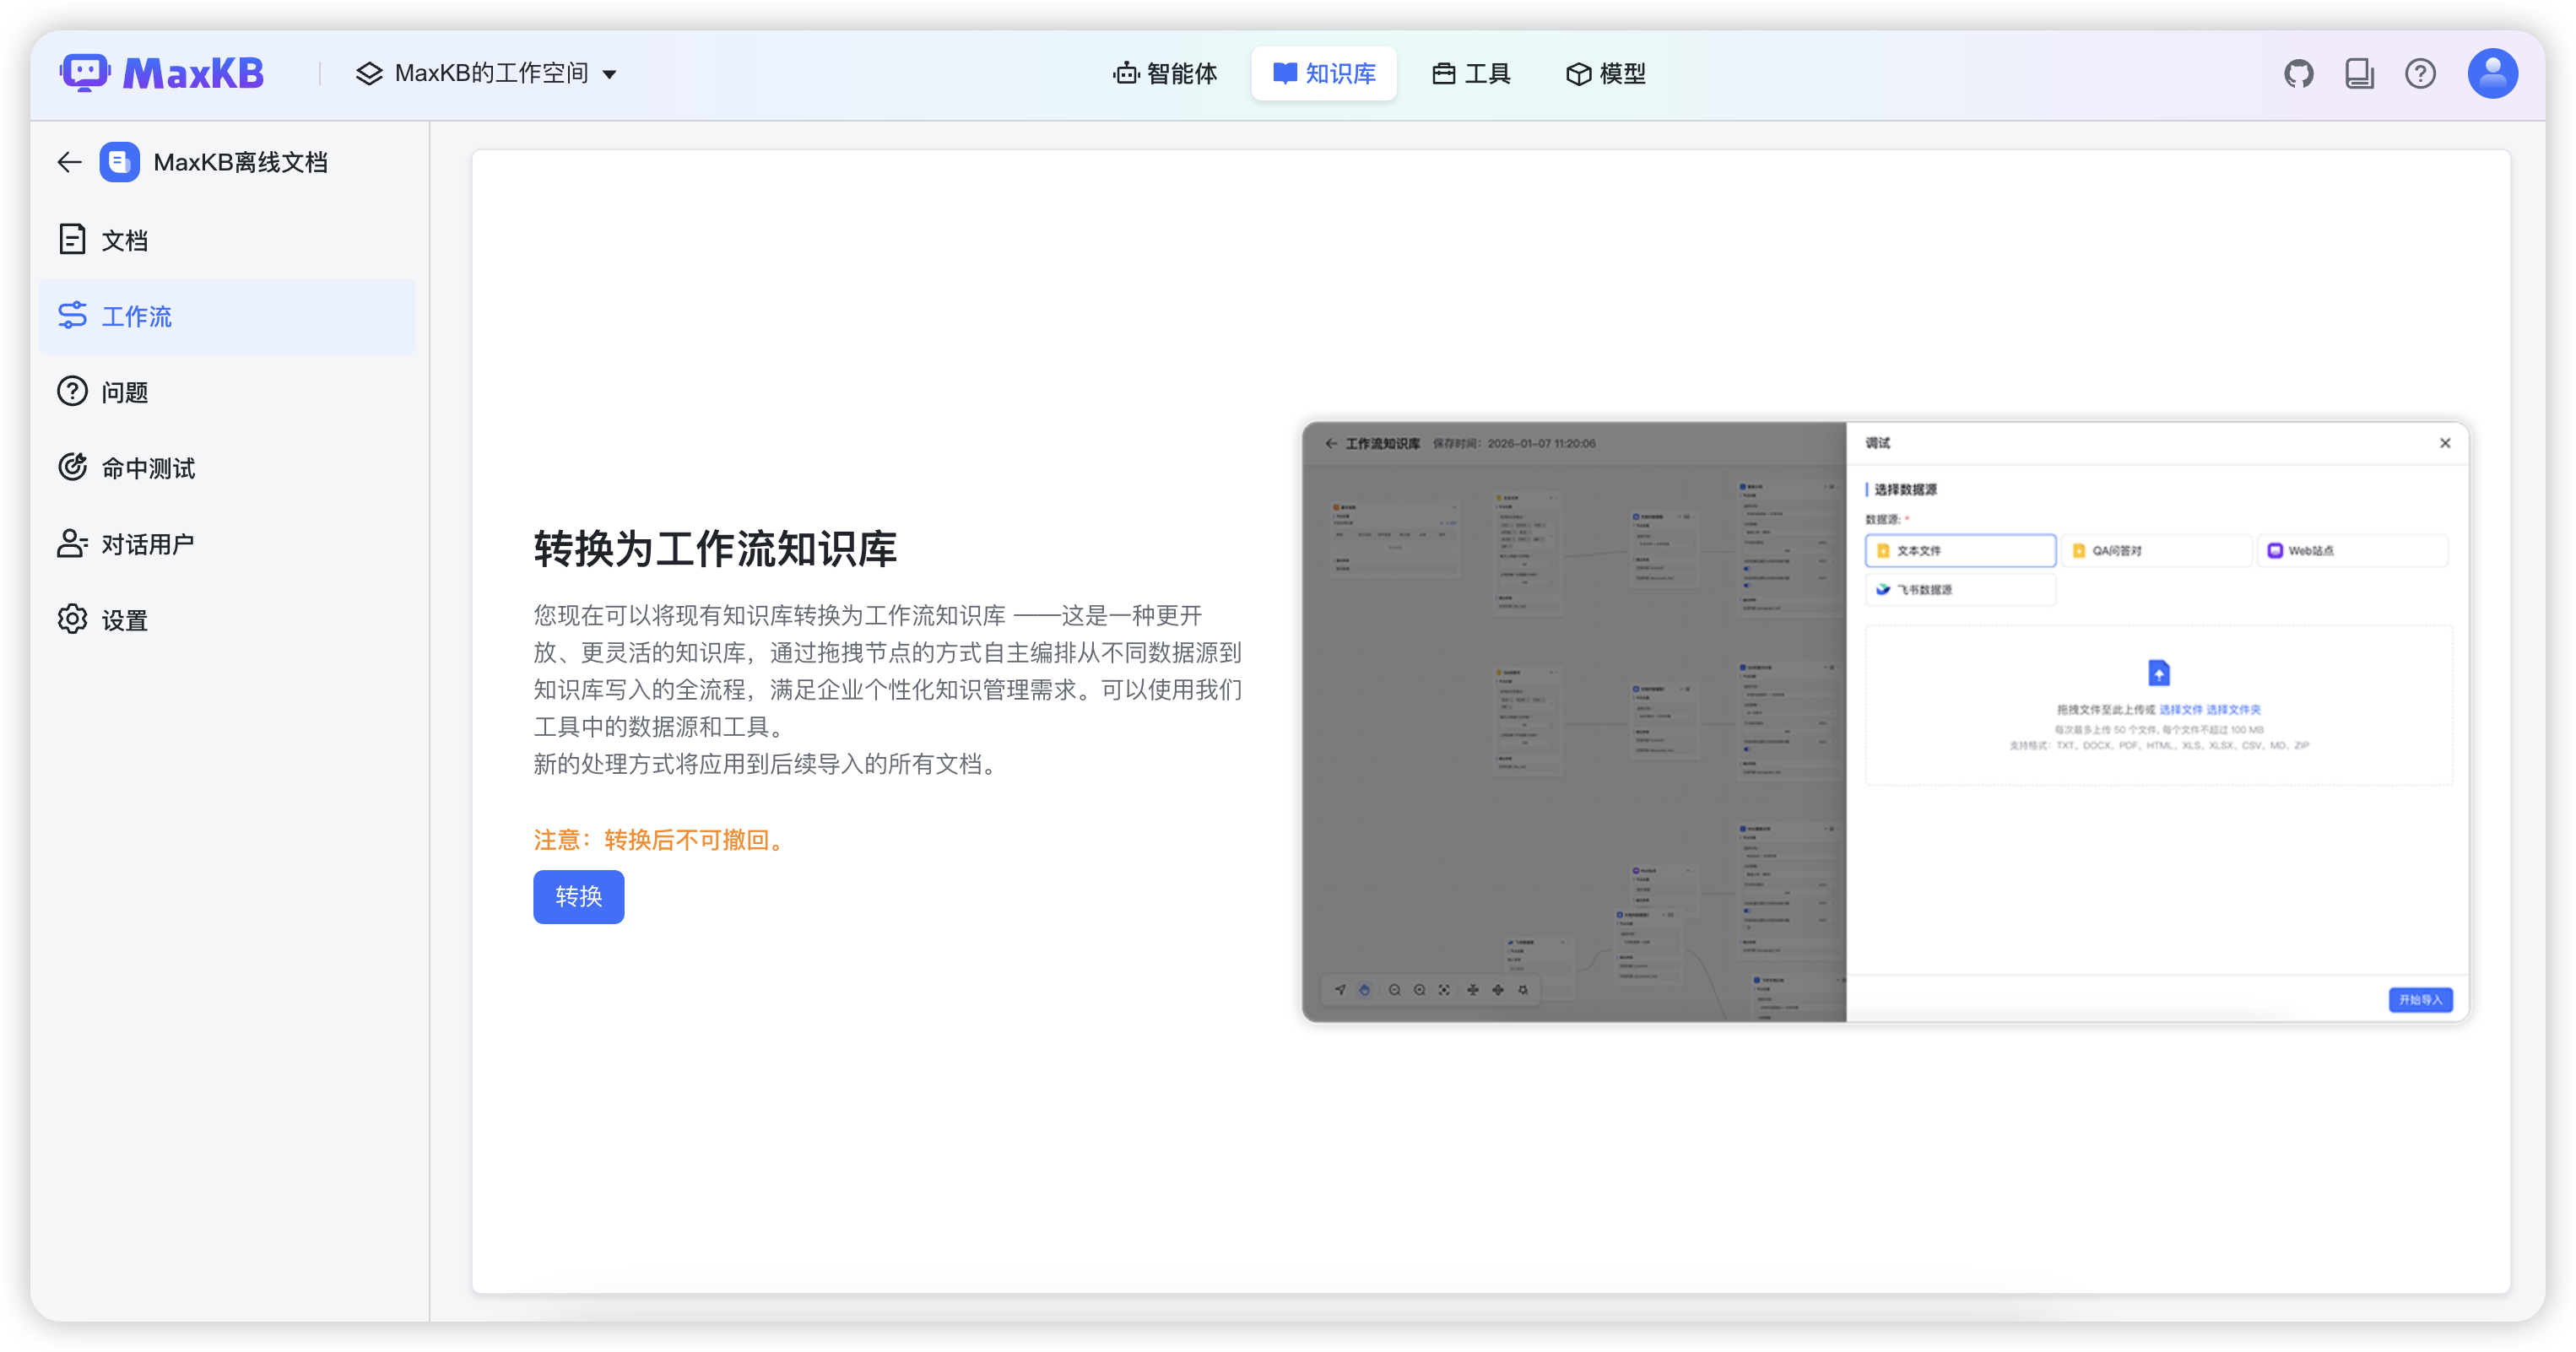Go to the 模型 tab
This screenshot has width=2576, height=1352.
(x=1605, y=74)
